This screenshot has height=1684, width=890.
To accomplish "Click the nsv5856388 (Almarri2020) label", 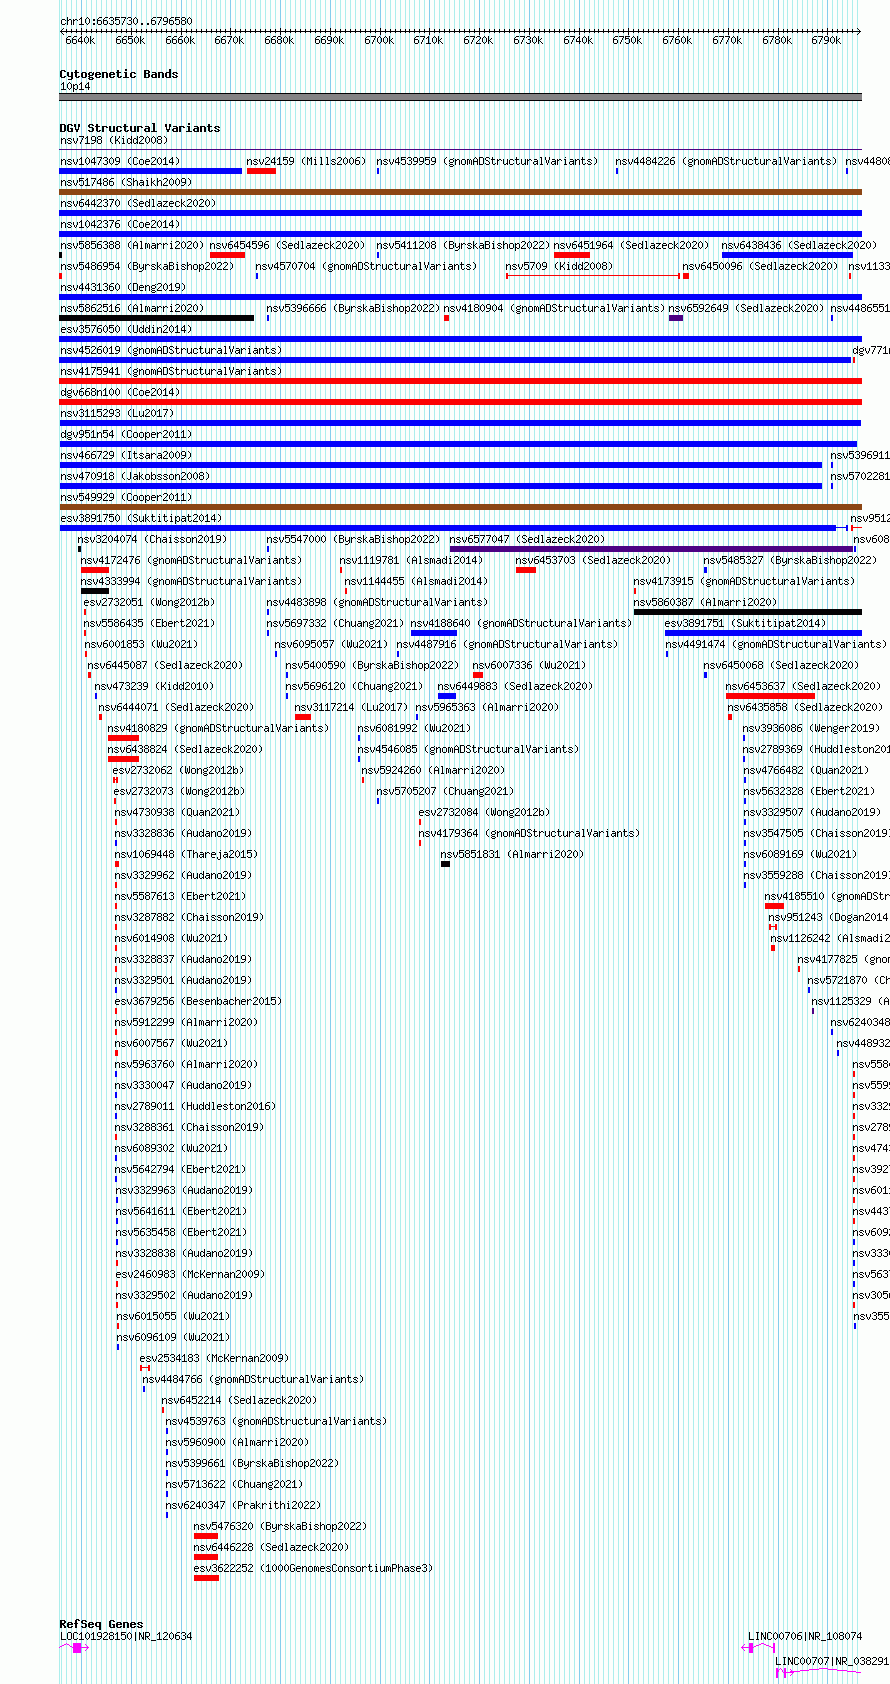I will pyautogui.click(x=132, y=245).
